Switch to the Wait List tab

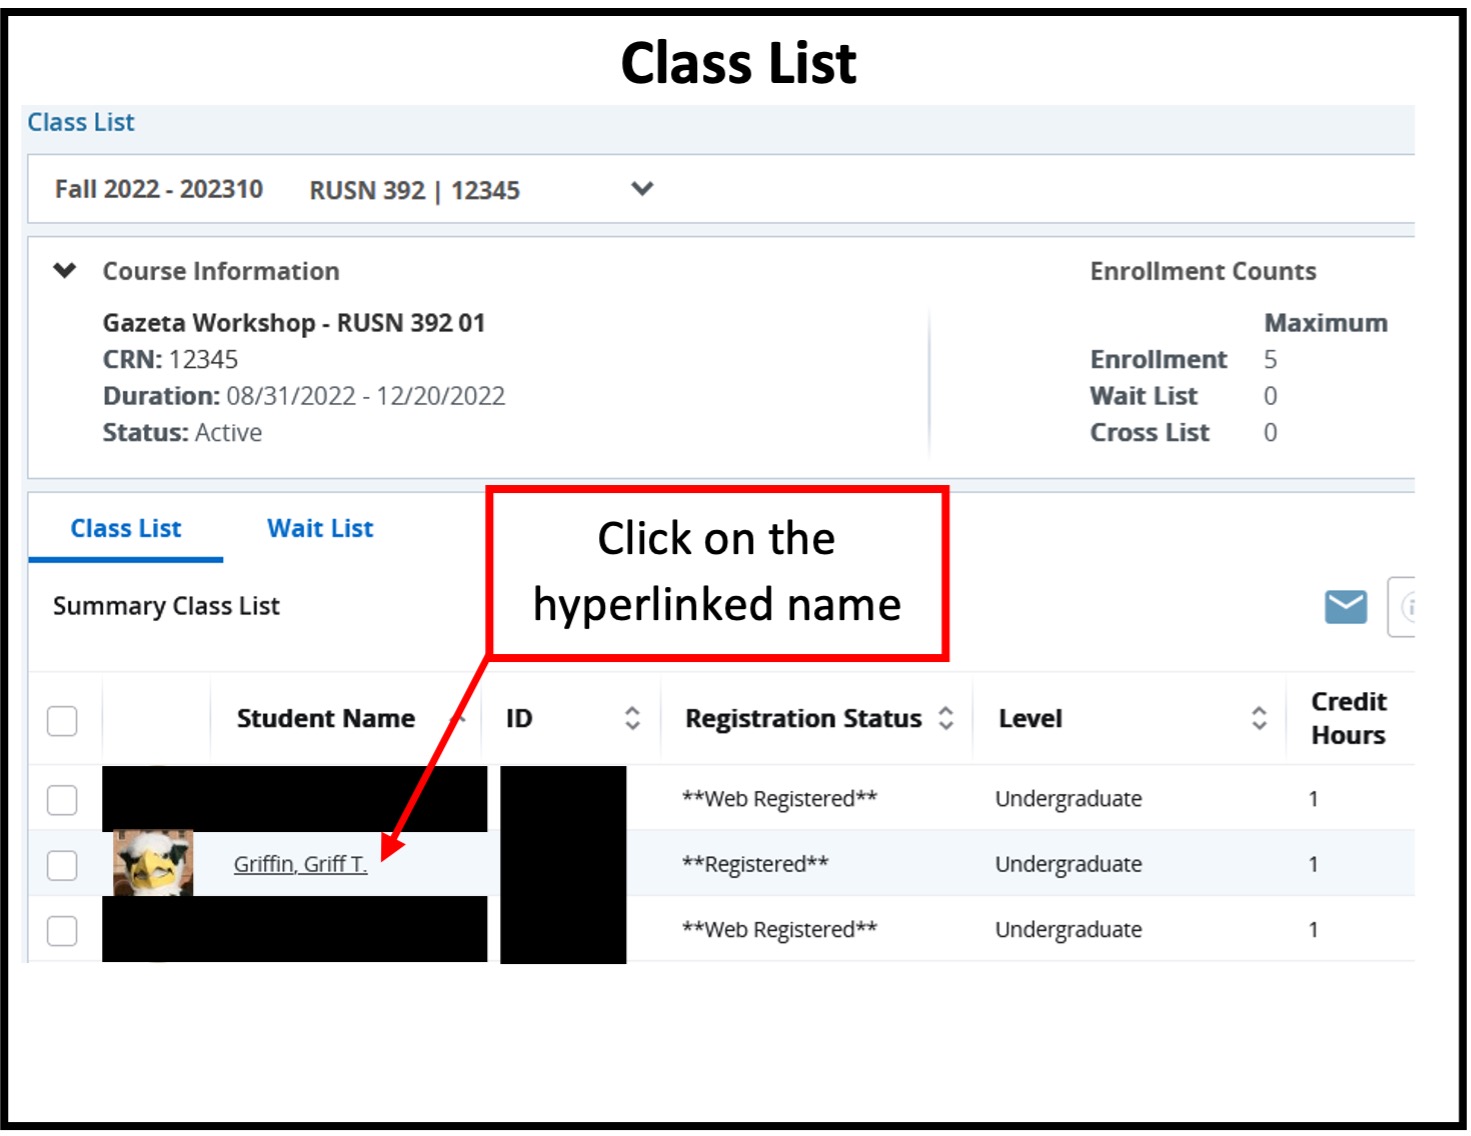[319, 528]
